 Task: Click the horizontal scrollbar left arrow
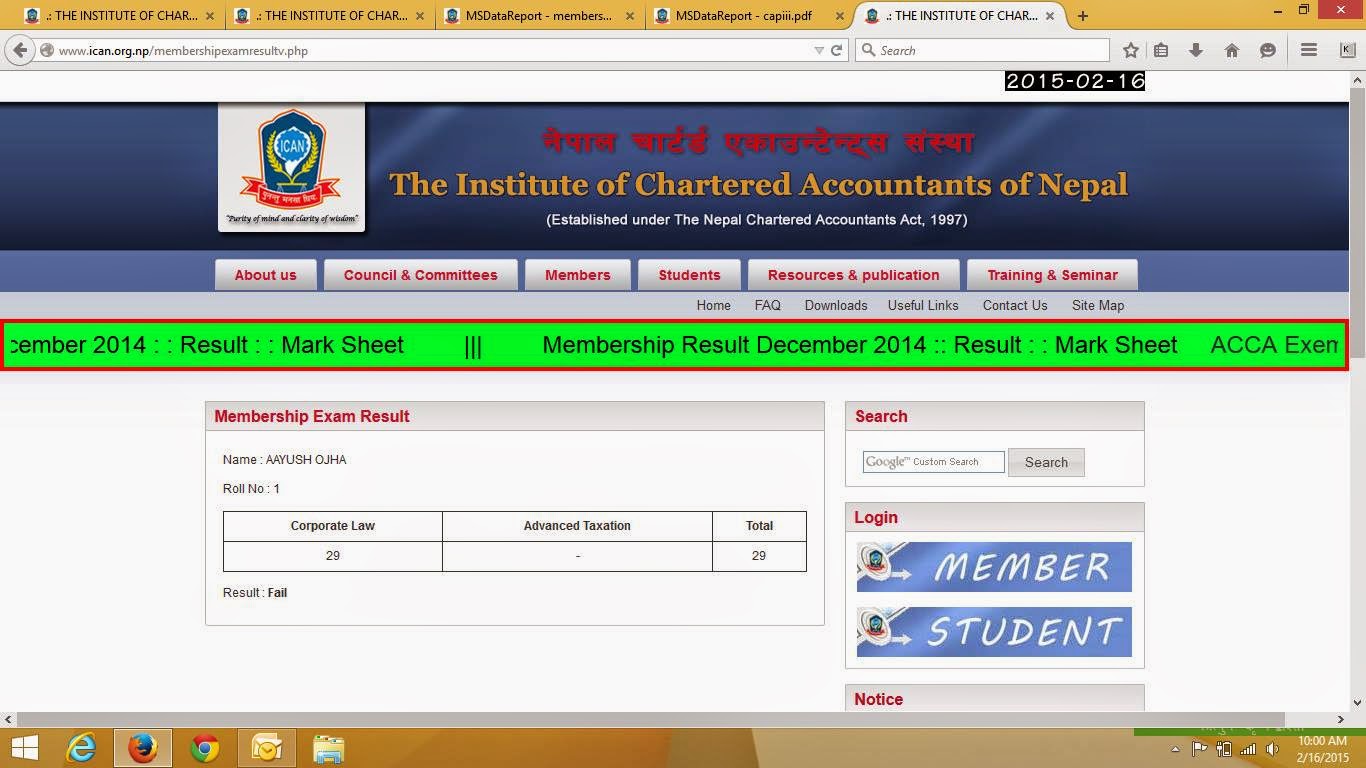tap(8, 719)
